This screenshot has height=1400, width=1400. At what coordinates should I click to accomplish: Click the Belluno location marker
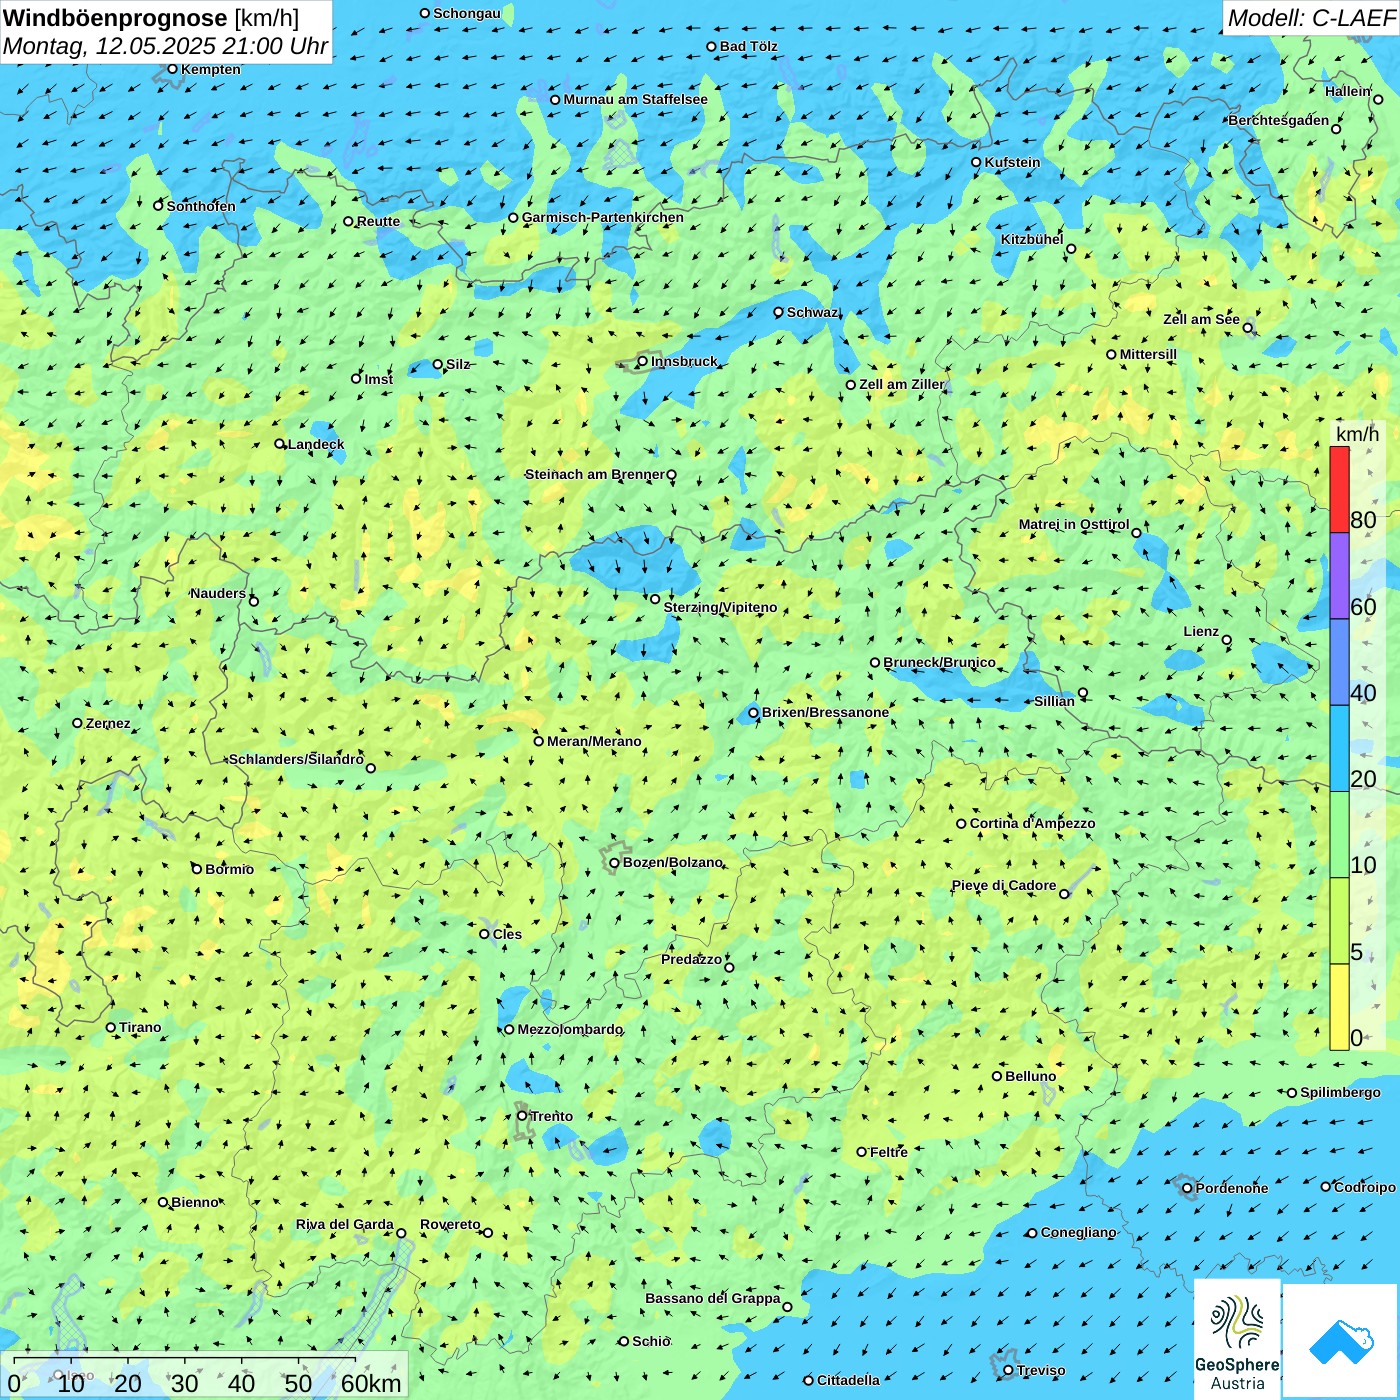pyautogui.click(x=997, y=1076)
